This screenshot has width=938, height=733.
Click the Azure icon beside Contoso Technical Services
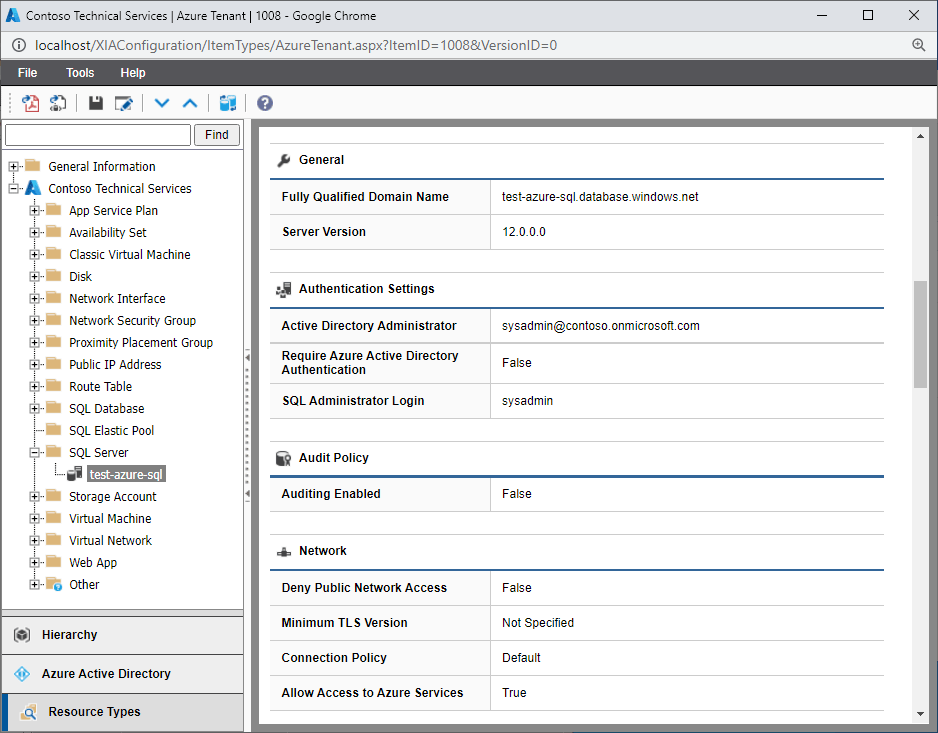(33, 188)
